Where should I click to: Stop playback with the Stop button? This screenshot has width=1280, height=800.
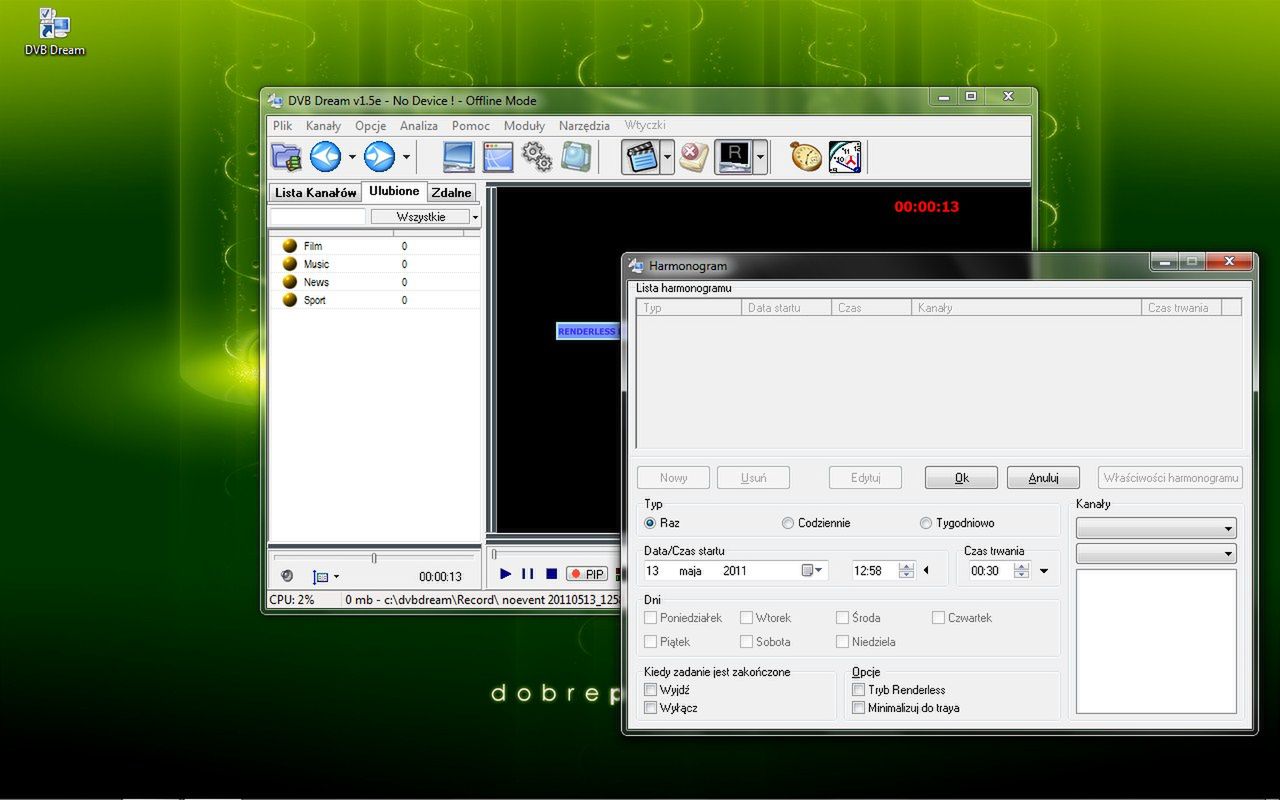[x=551, y=574]
